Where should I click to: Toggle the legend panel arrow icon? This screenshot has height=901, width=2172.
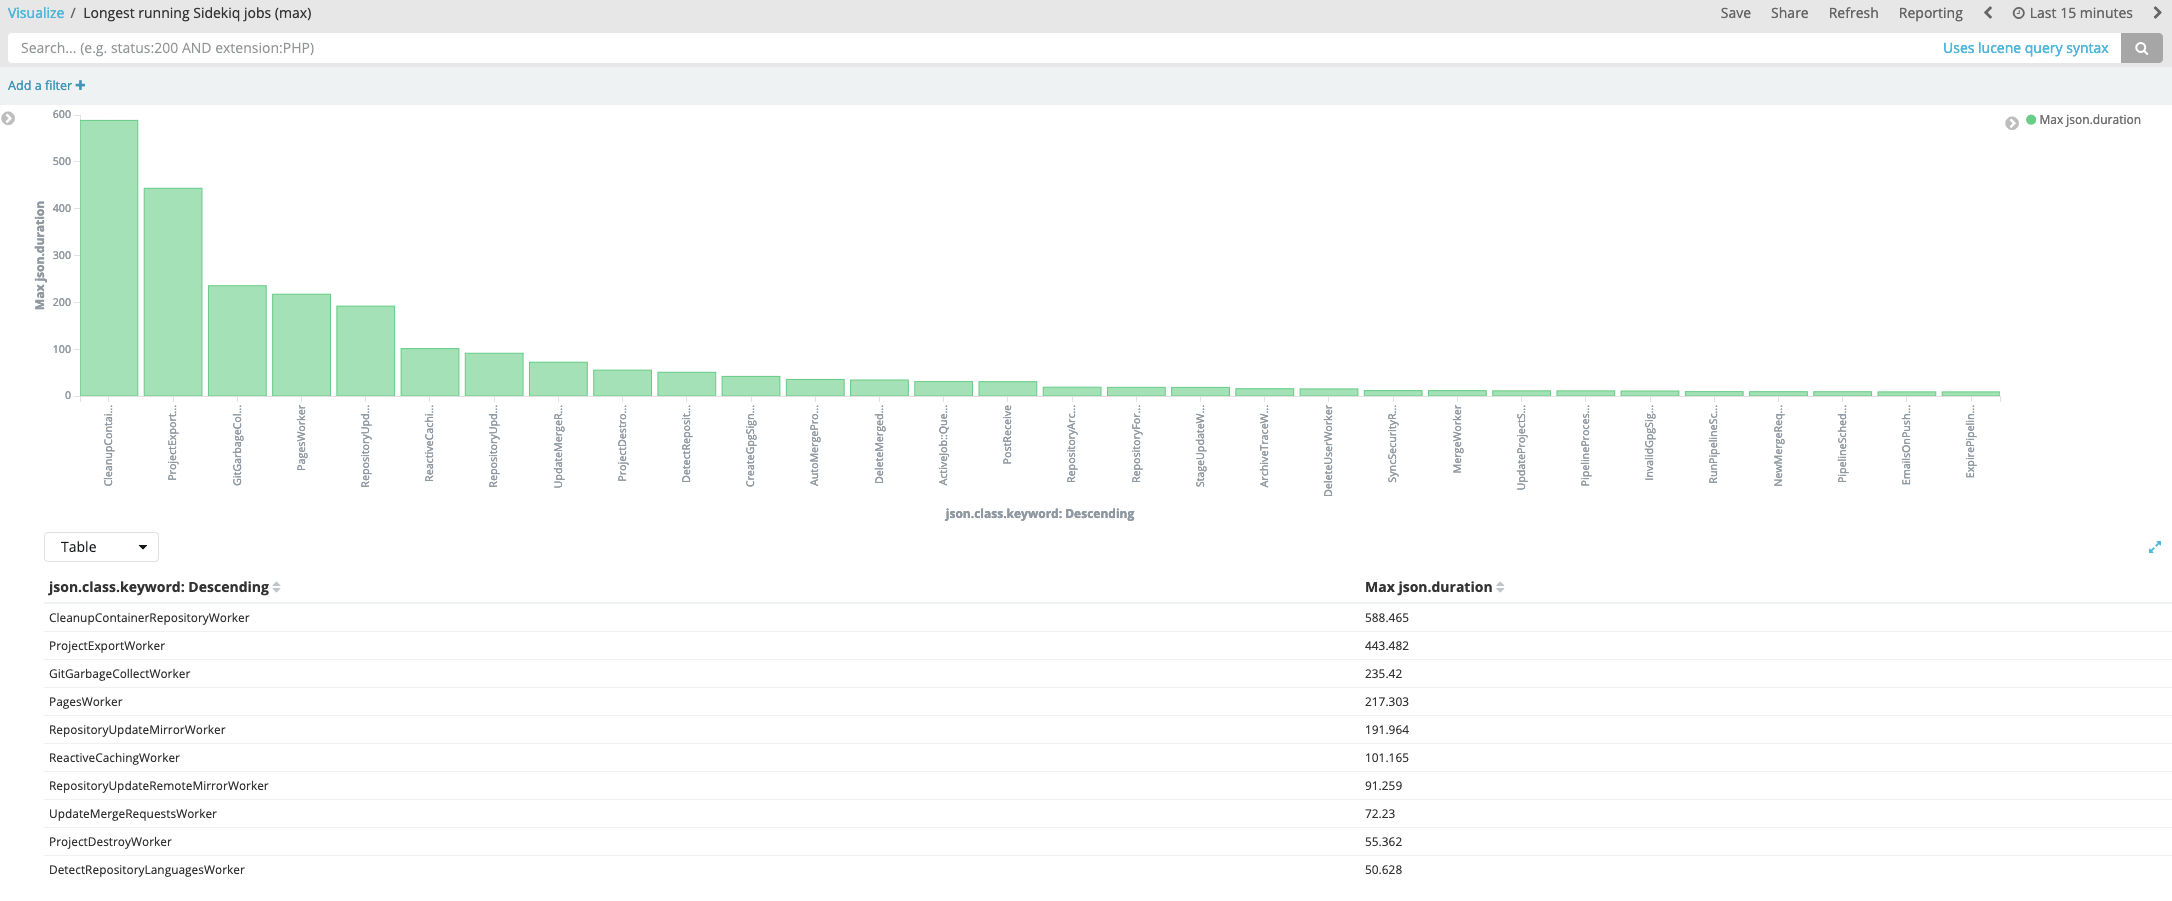(x=2011, y=123)
